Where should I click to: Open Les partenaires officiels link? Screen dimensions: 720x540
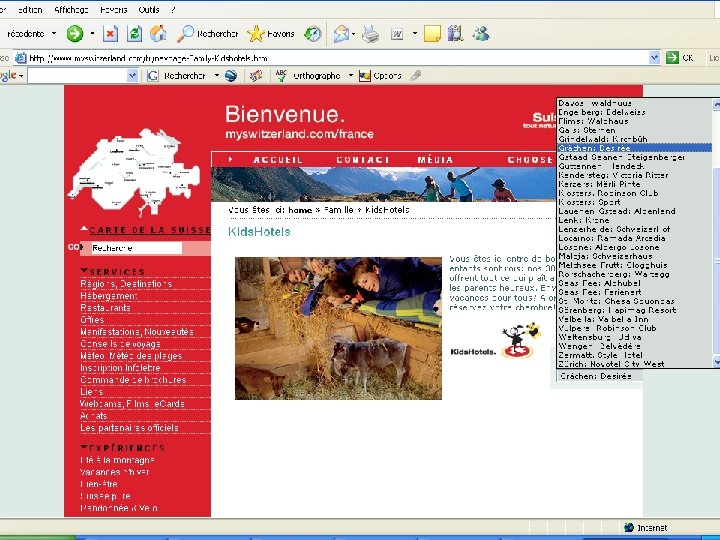pos(129,428)
